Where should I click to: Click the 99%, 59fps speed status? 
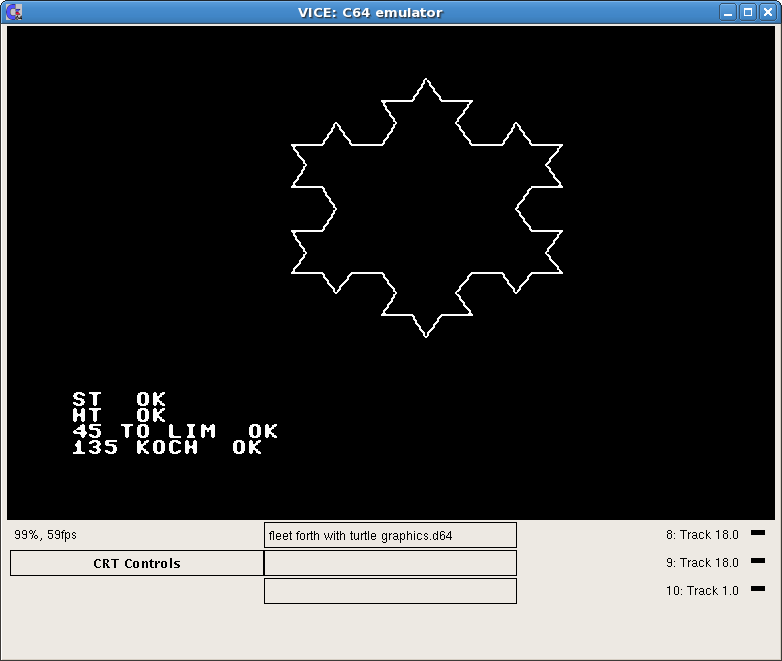(x=45, y=535)
